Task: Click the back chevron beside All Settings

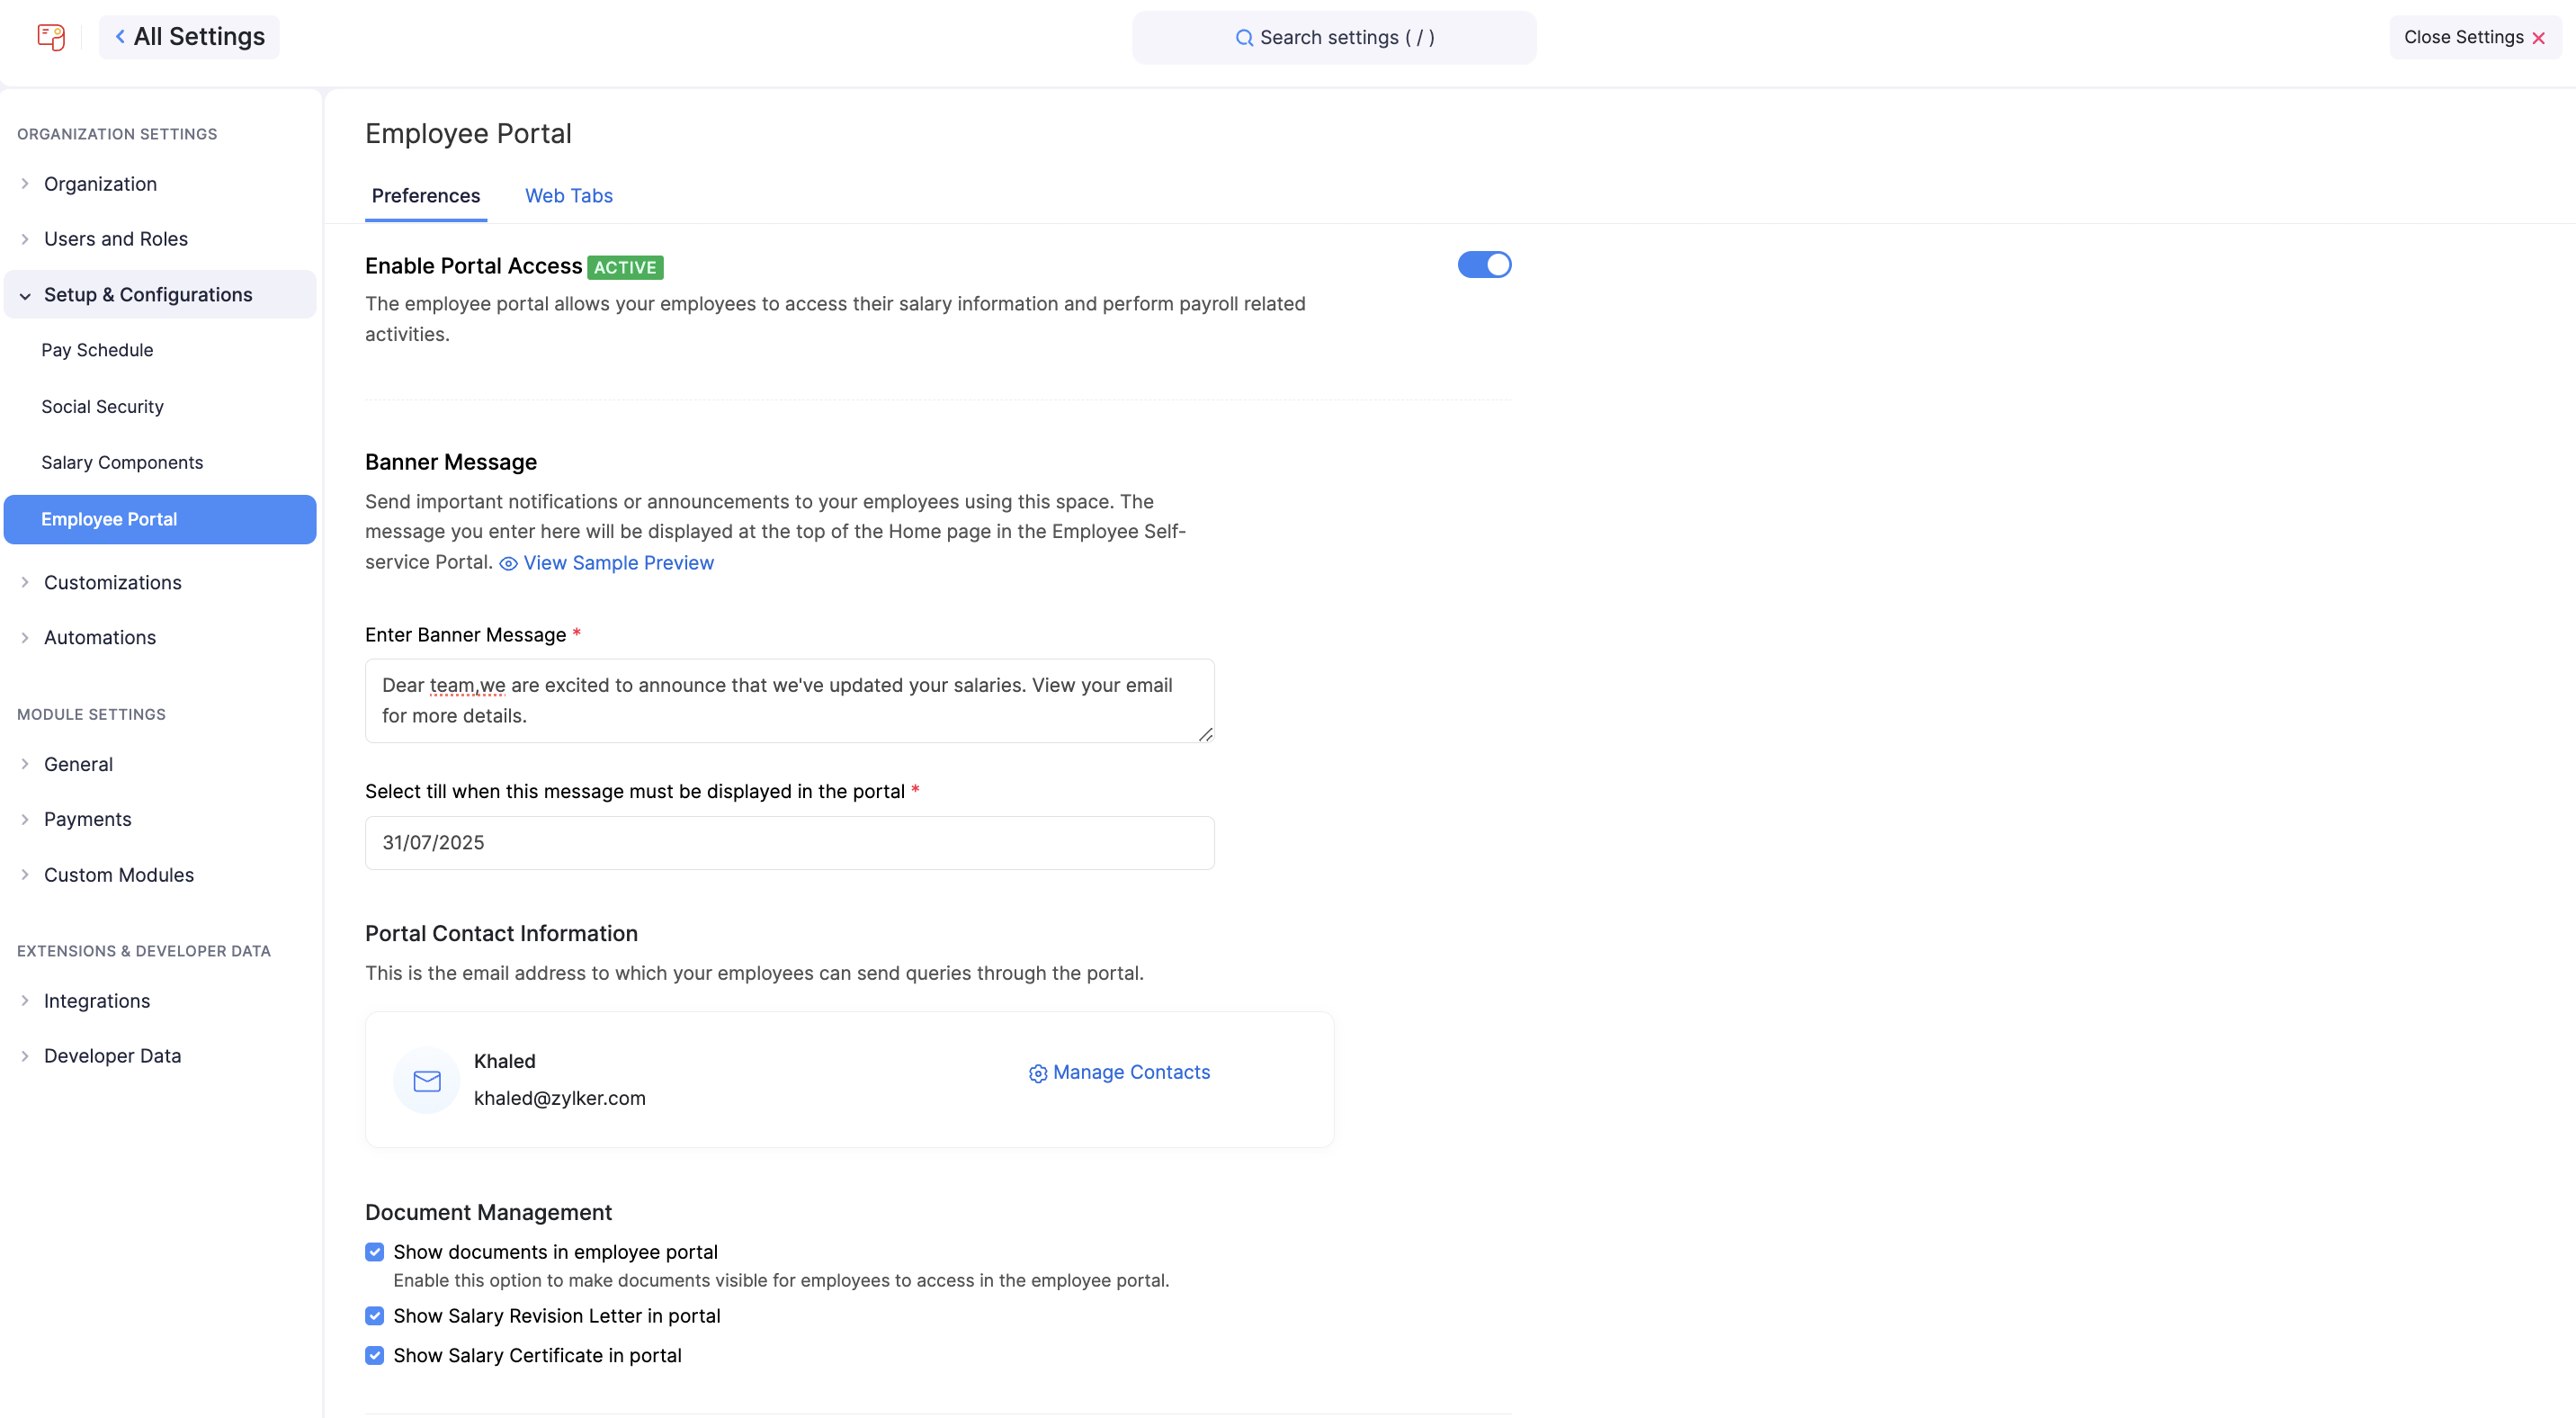Action: point(120,37)
